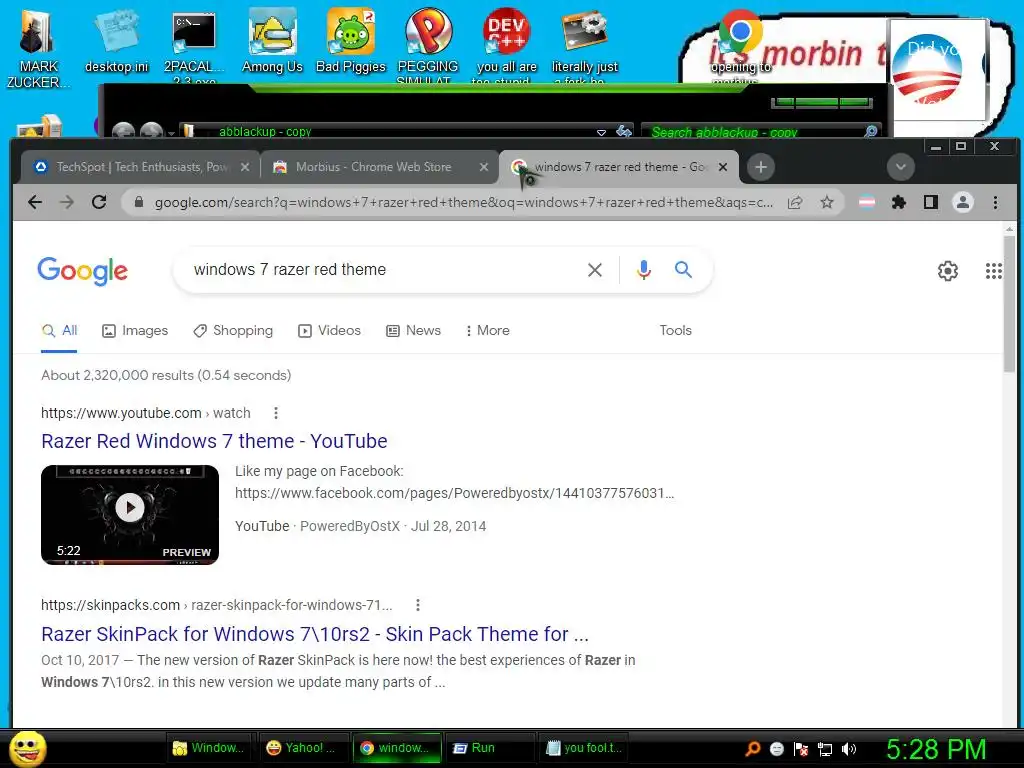Close the razer red theme Google tab

(x=723, y=167)
